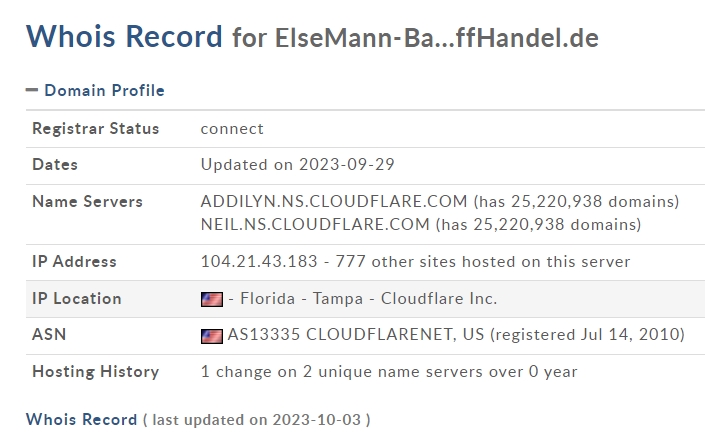Click the US flag in IP Location row
The height and width of the screenshot is (439, 705).
(x=212, y=299)
